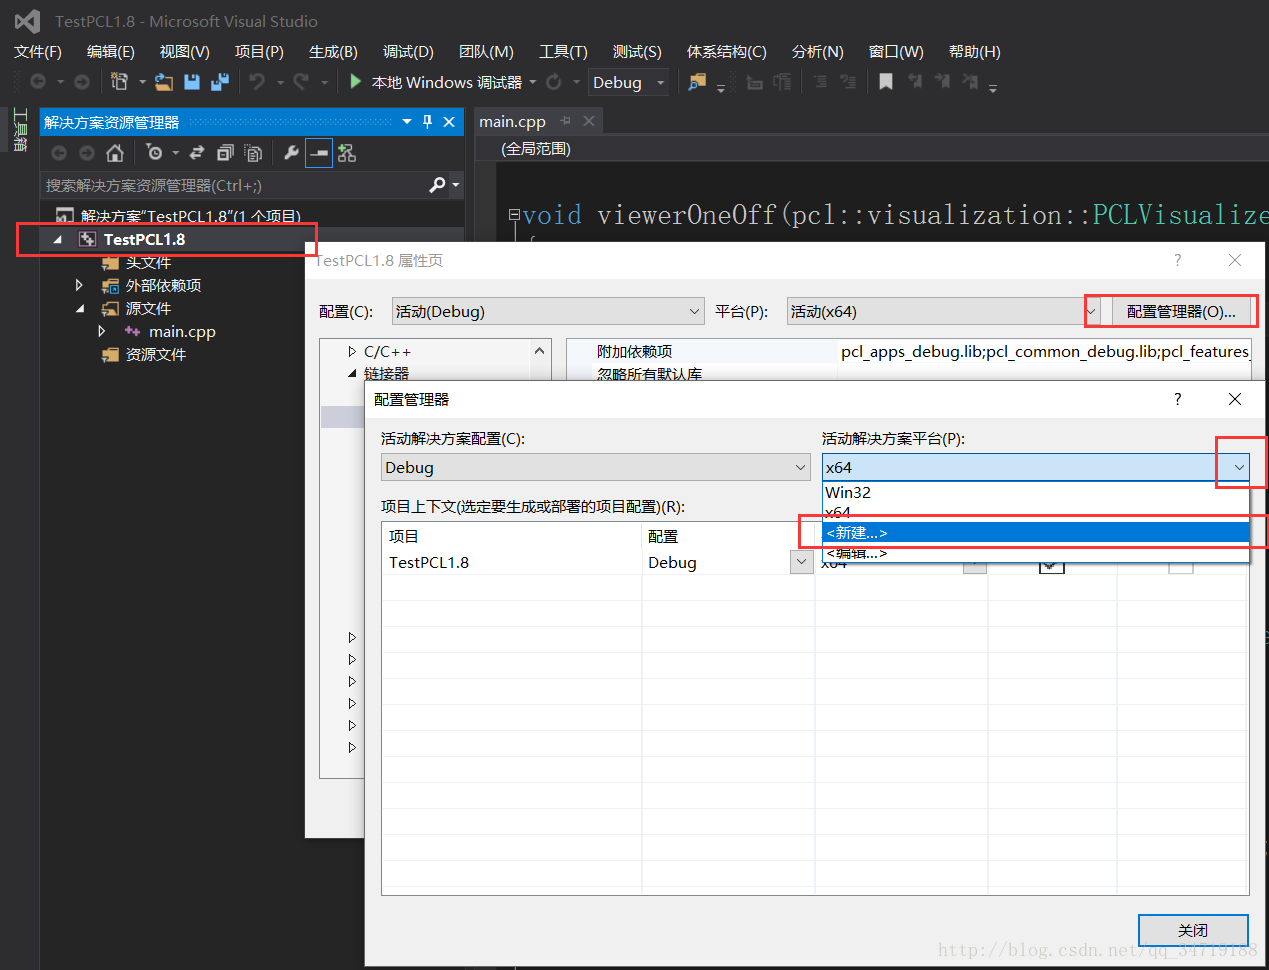Open a file via toolbar folder icon
Viewport: 1269px width, 970px height.
tap(164, 82)
